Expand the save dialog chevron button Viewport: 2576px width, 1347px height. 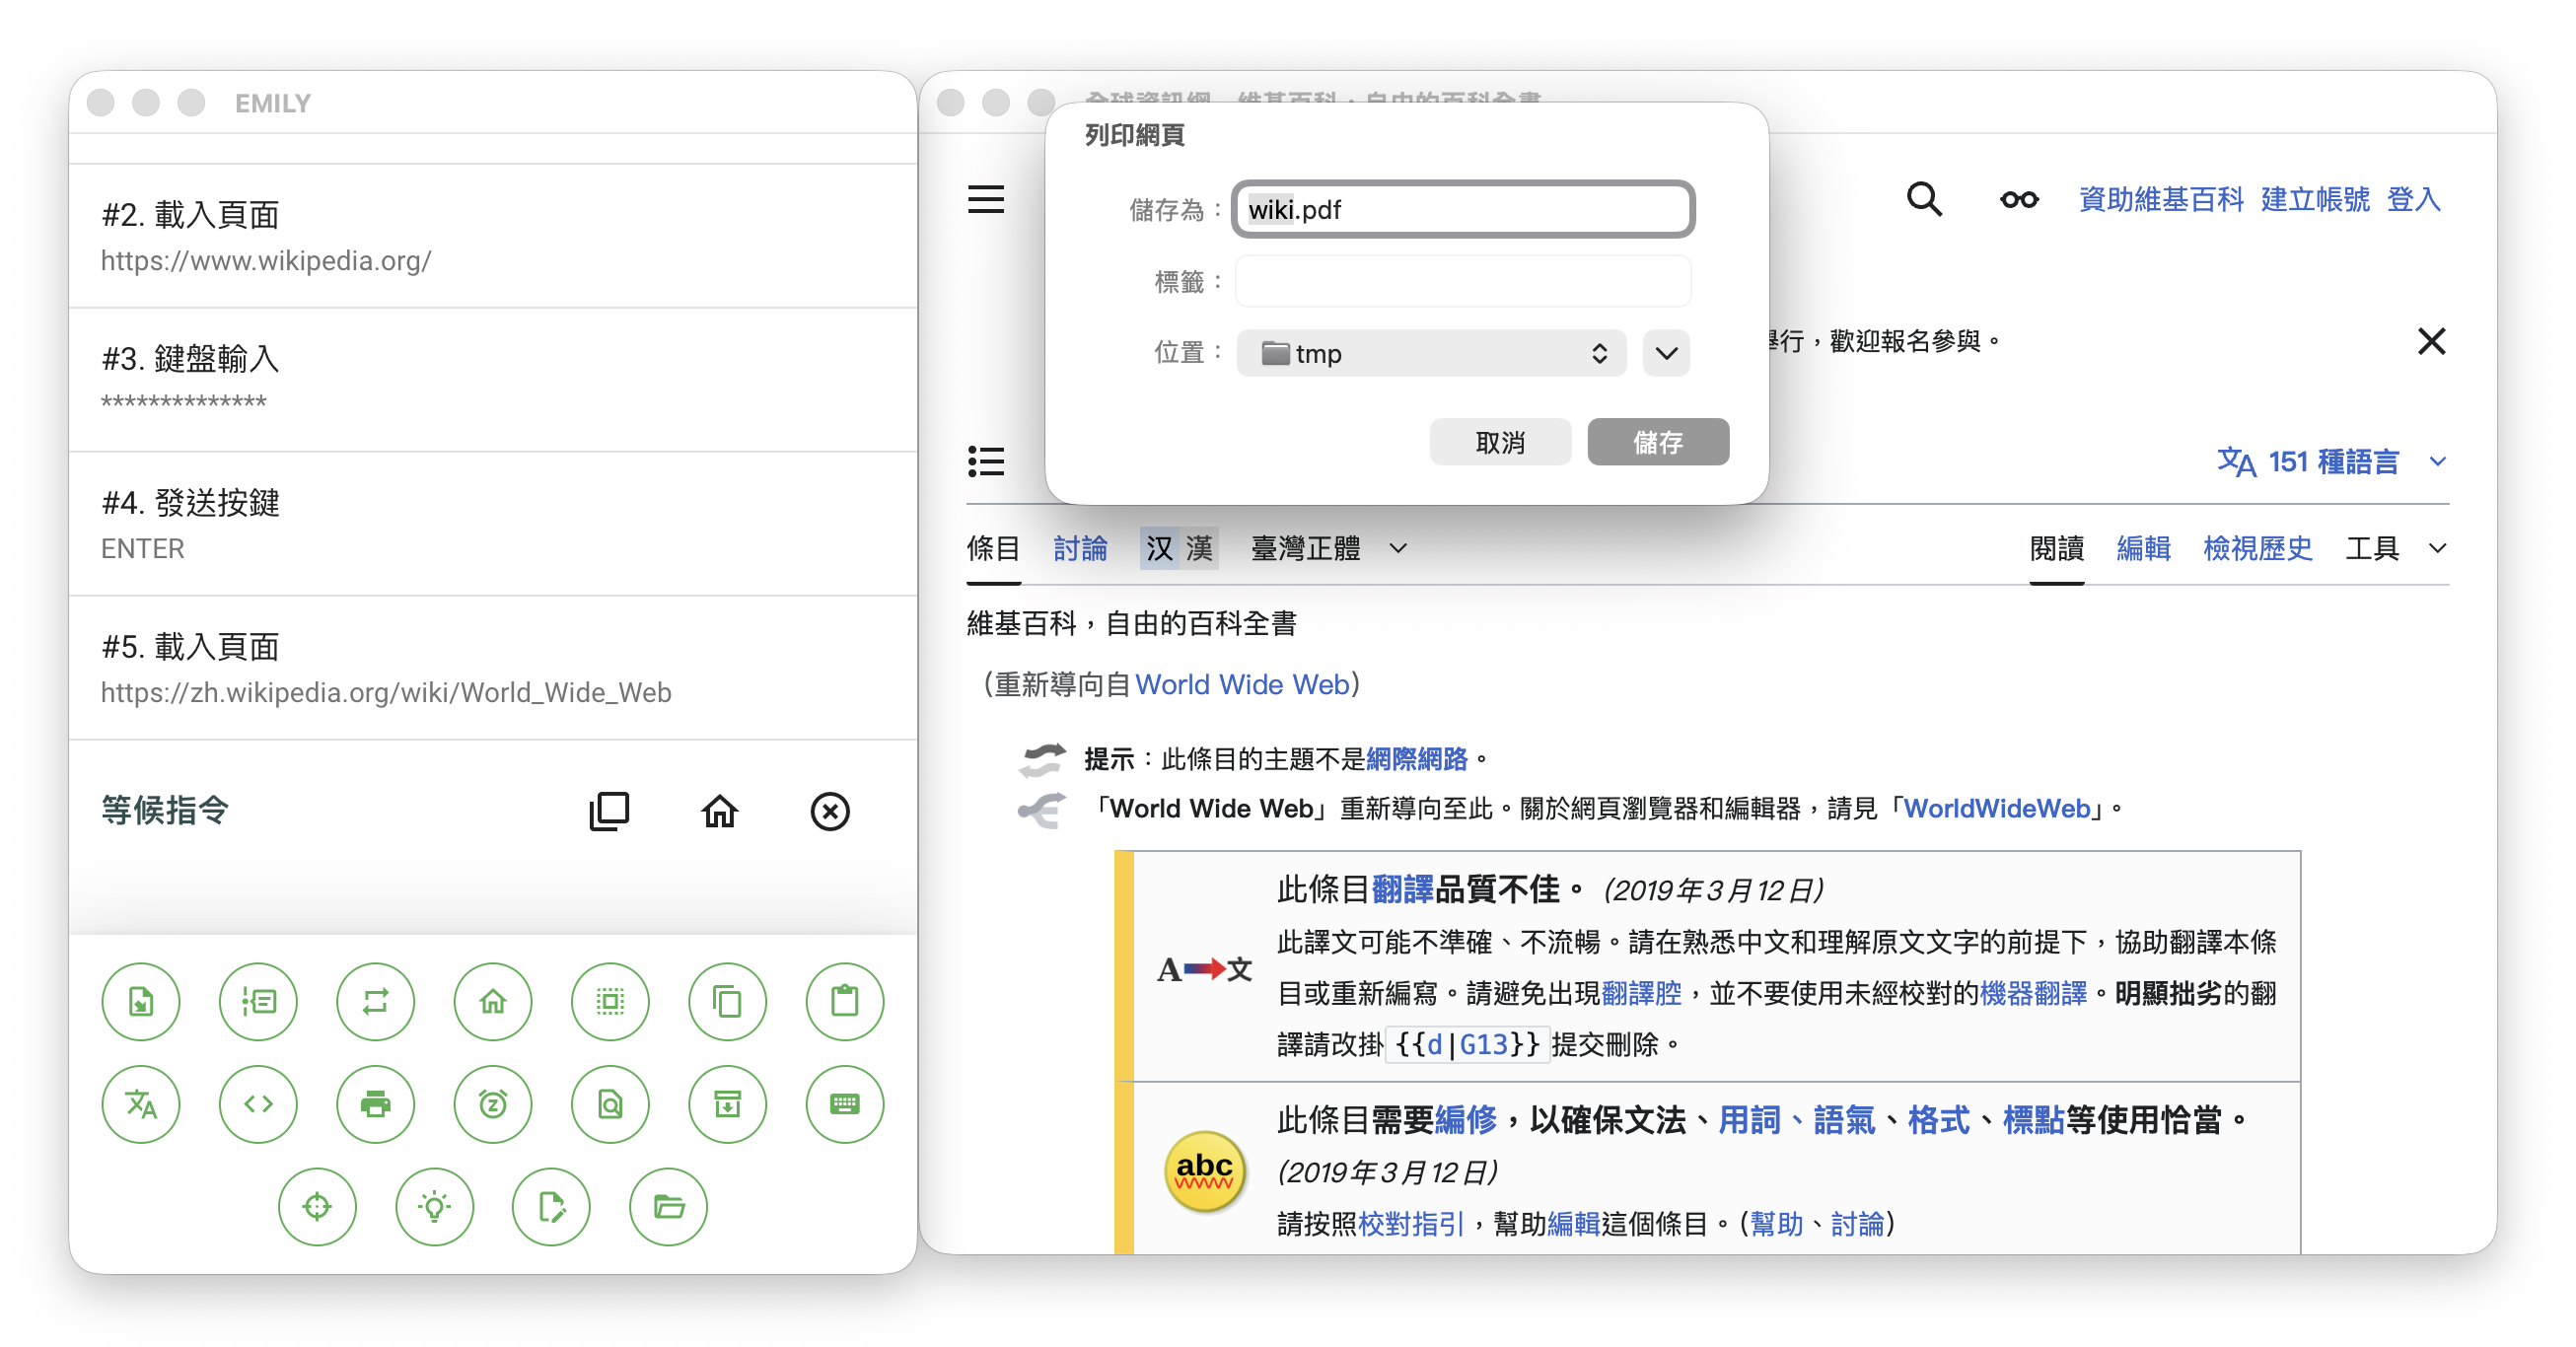tap(1665, 353)
